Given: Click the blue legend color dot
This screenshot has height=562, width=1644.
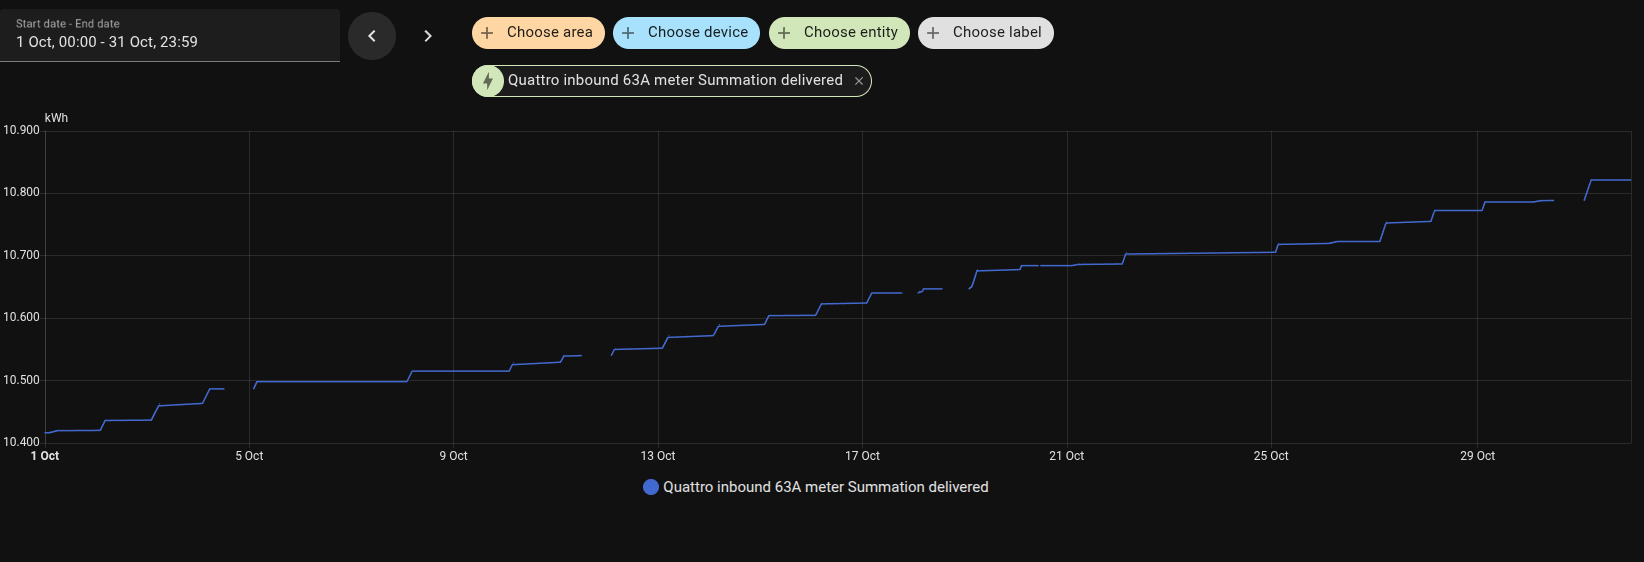Looking at the screenshot, I should tap(651, 487).
